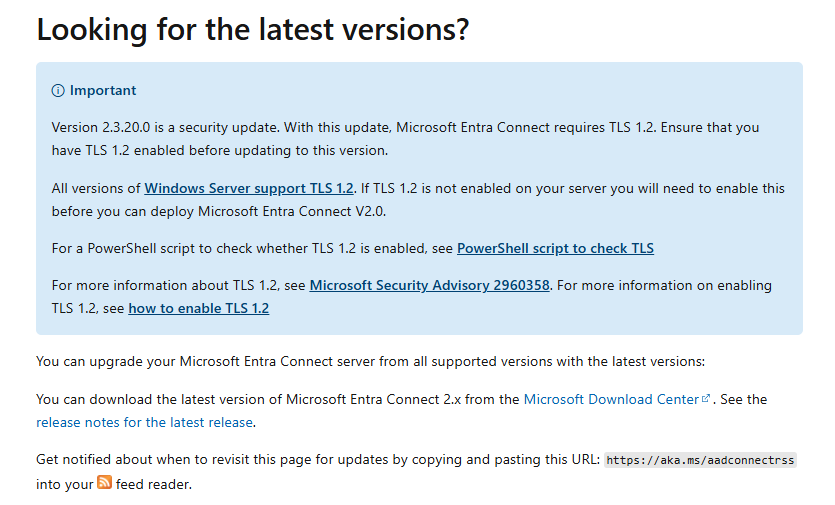
Task: Click the 'For more information about TLS 1.2' text
Action: (178, 286)
